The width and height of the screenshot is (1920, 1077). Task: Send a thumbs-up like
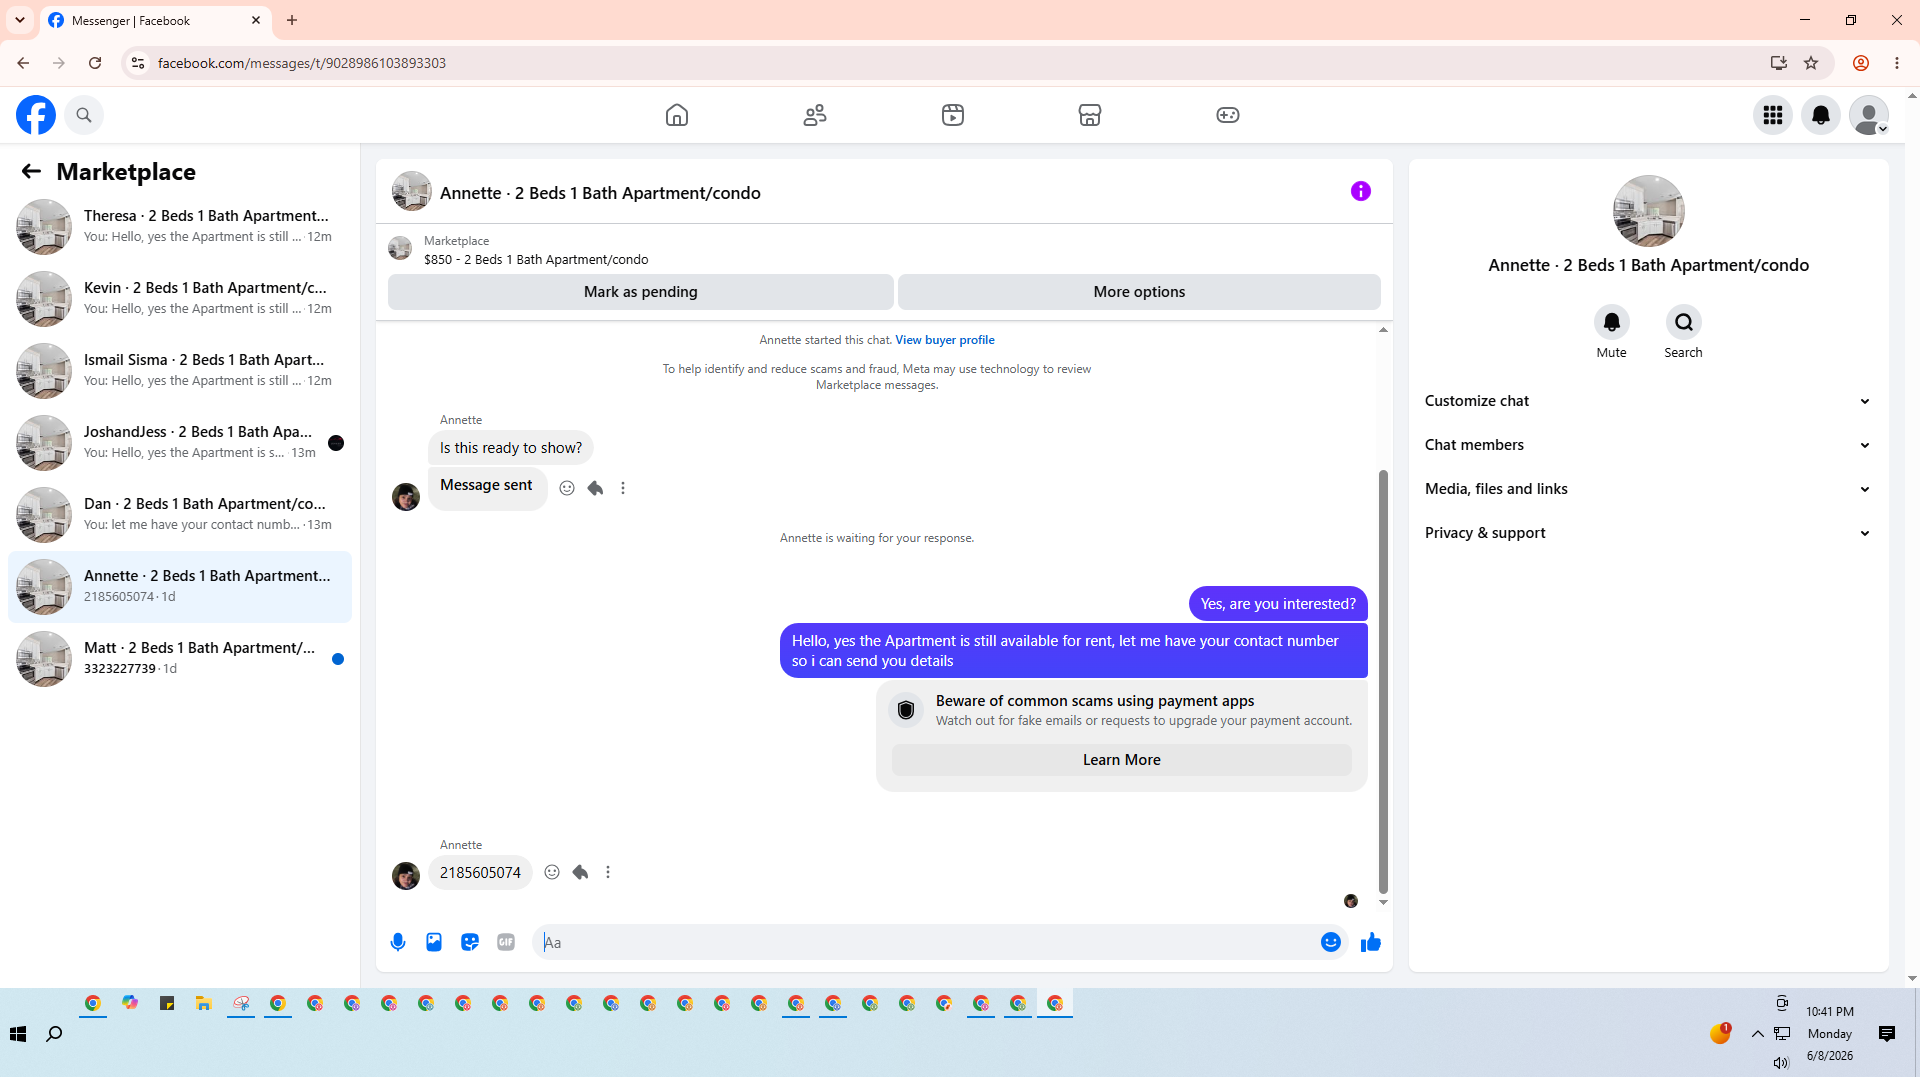coord(1371,942)
